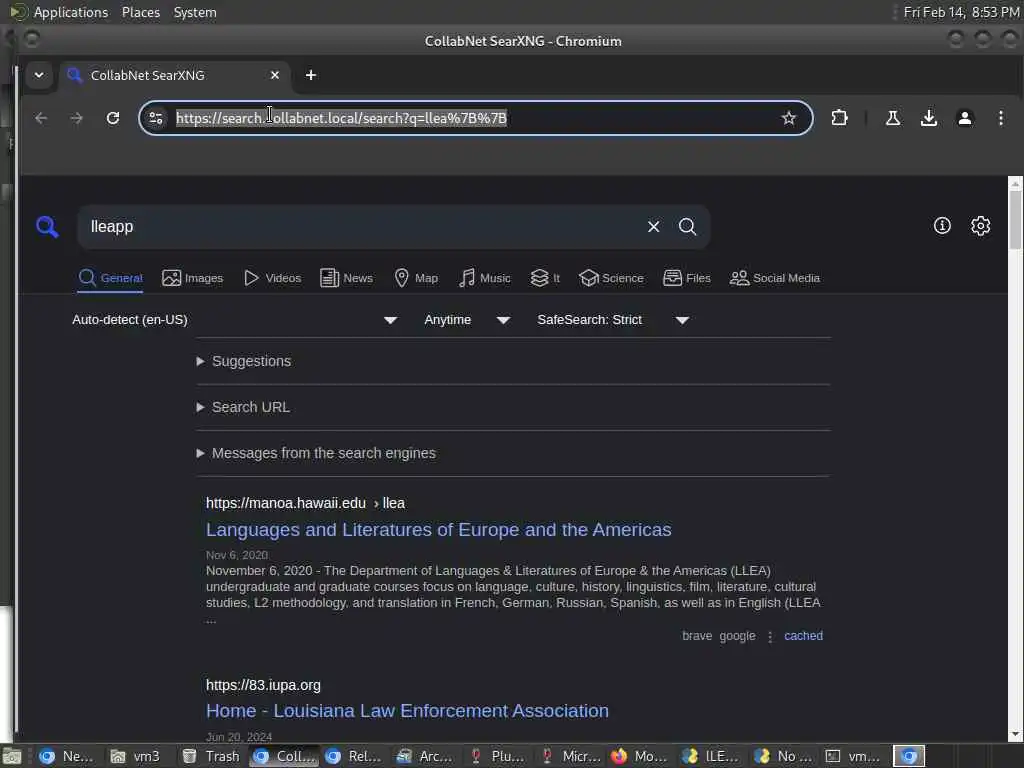This screenshot has width=1024, height=768.
Task: Select the CollabNet SearXNG tab
Action: 173,75
